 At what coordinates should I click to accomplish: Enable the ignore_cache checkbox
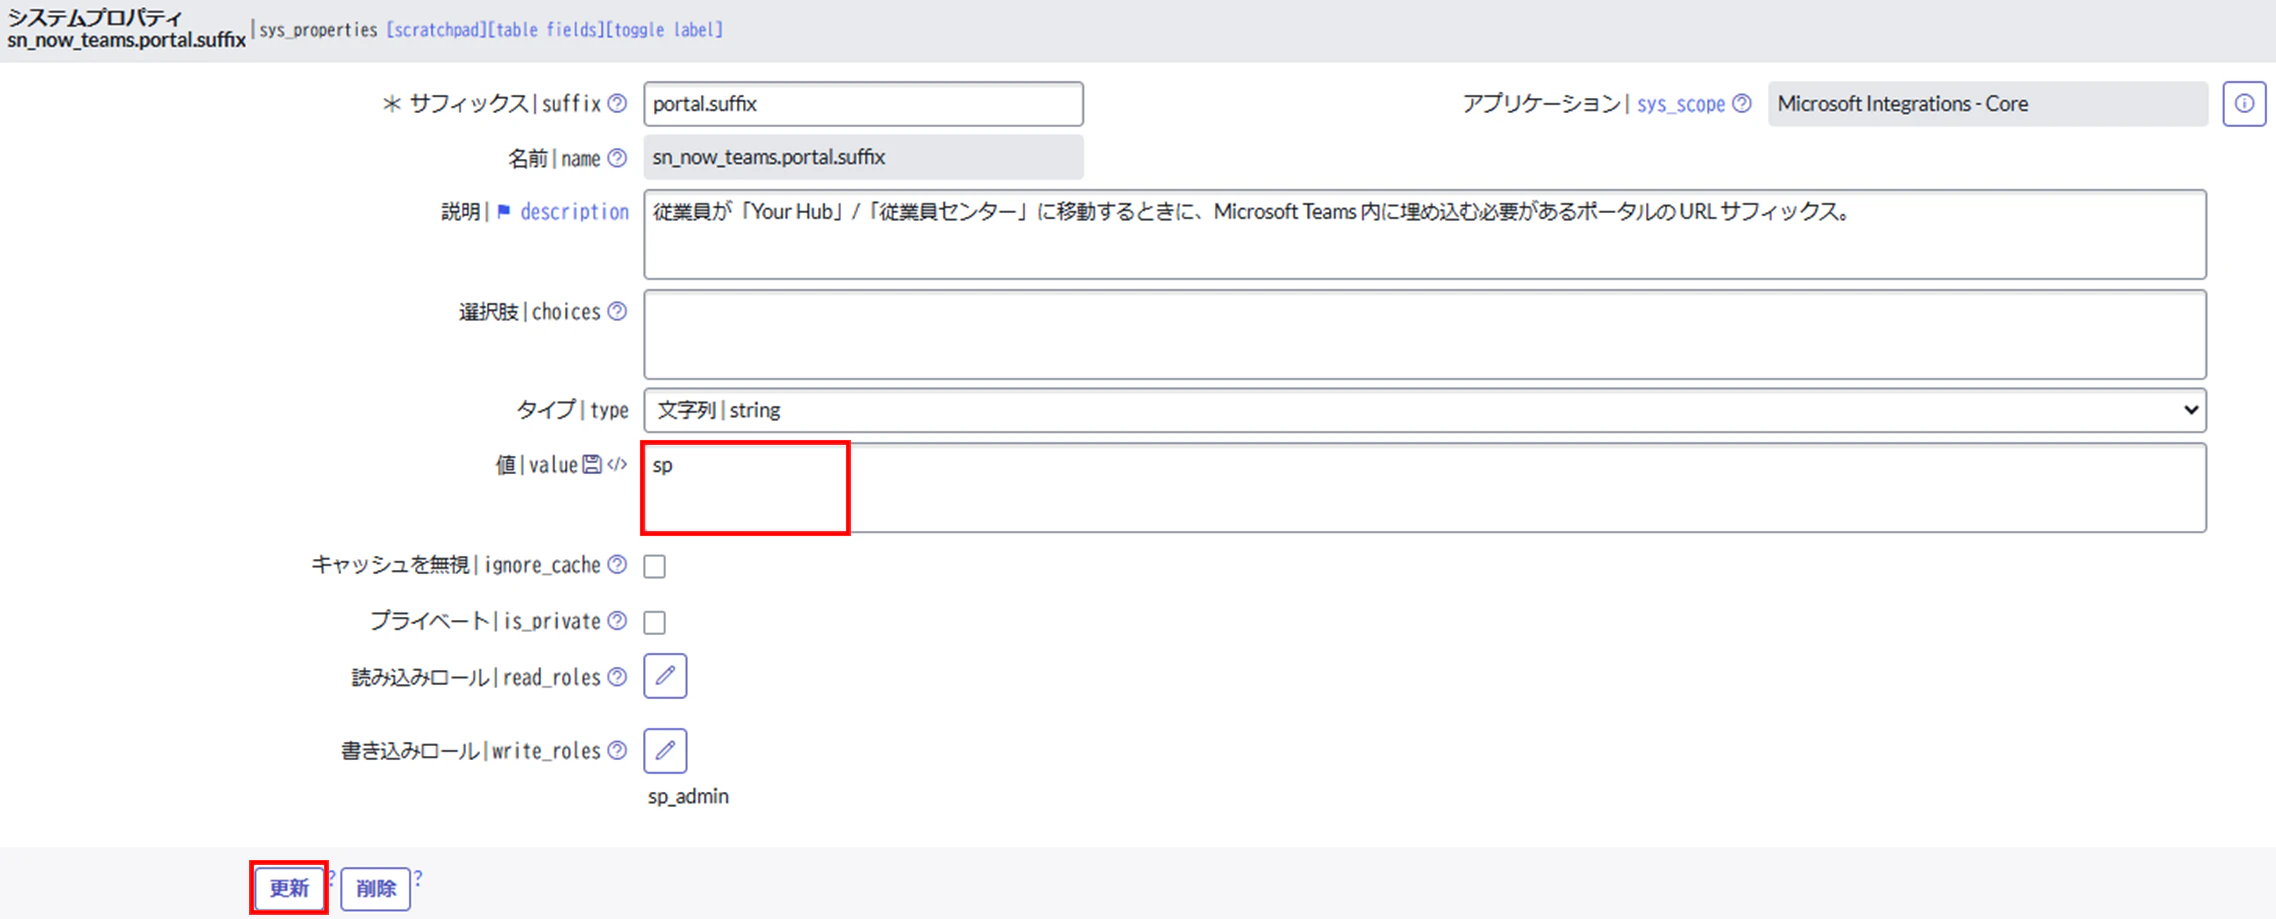pos(655,566)
